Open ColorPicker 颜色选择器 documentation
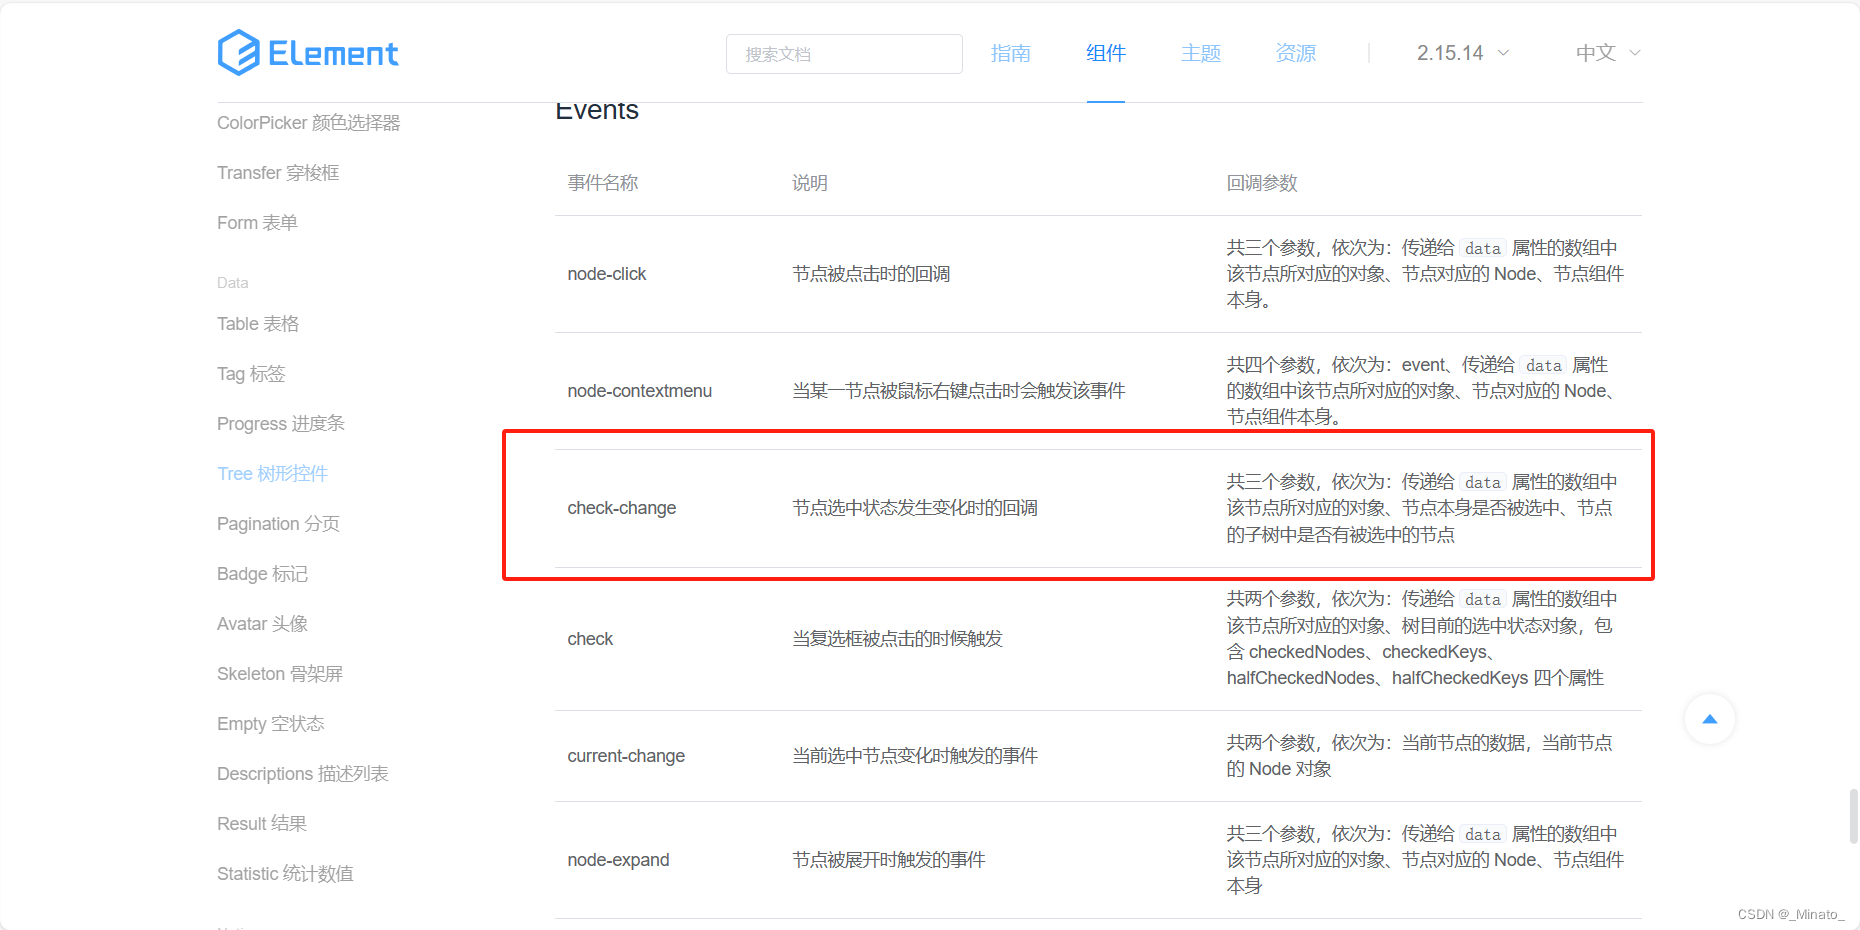This screenshot has height=930, width=1860. 309,122
